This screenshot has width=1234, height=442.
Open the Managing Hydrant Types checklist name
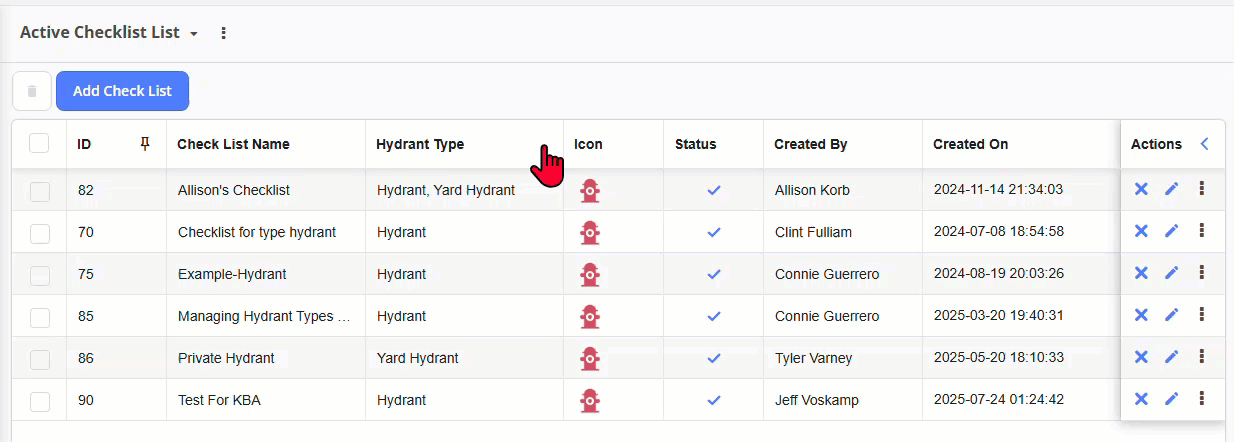coord(263,316)
